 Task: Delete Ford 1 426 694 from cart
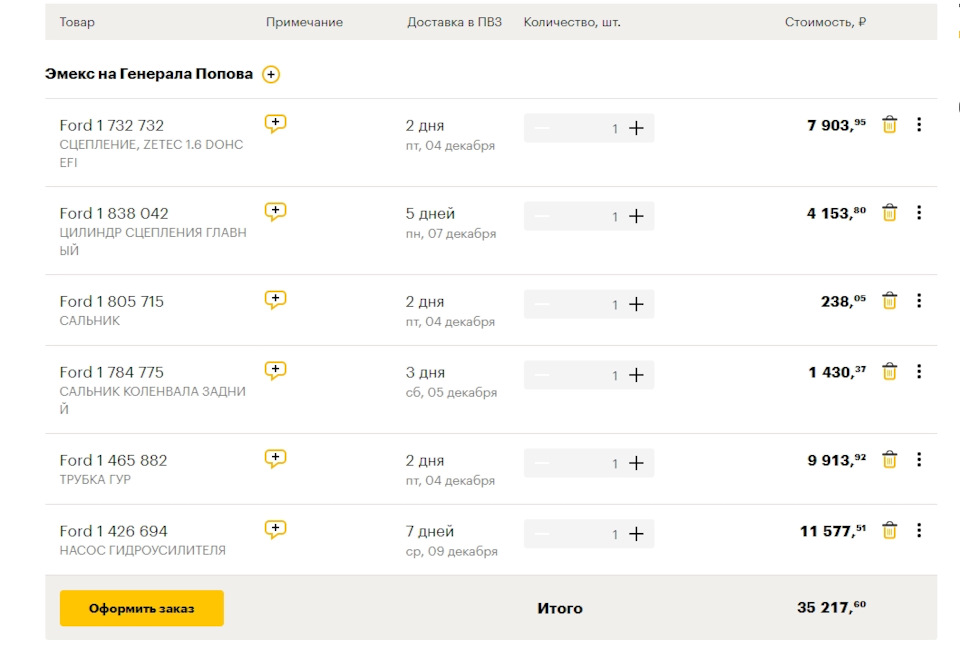pyautogui.click(x=889, y=531)
